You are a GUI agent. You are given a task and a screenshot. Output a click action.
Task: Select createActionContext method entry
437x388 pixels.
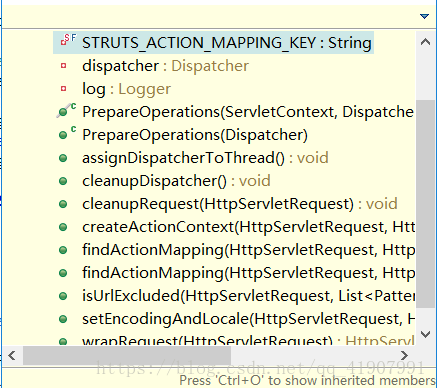248,227
